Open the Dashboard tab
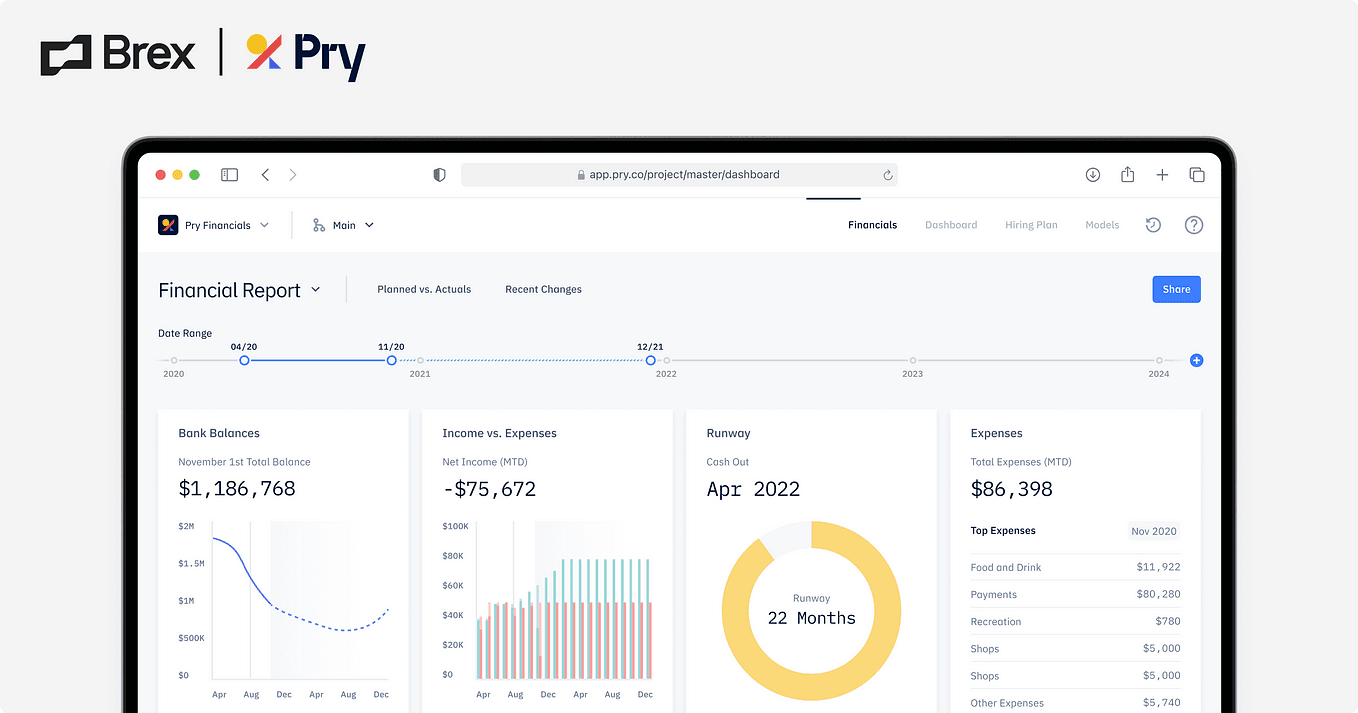Screen dimensions: 1358x713 [951, 225]
